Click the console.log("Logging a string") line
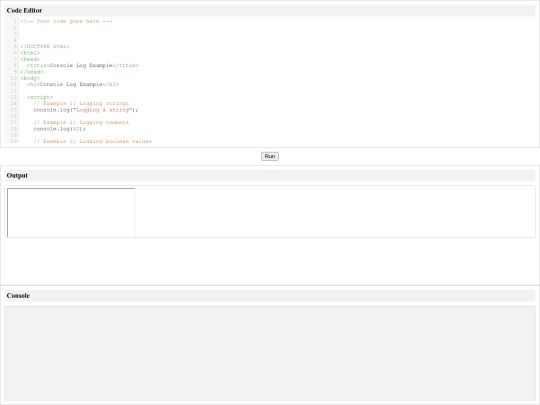This screenshot has height=405, width=540. pos(86,110)
